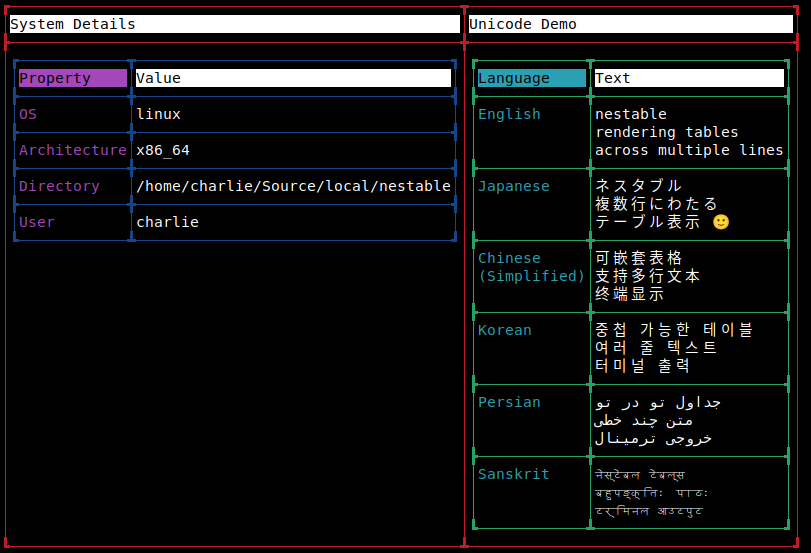The width and height of the screenshot is (811, 553).
Task: Click the Persian language row label
Action: [x=509, y=402]
